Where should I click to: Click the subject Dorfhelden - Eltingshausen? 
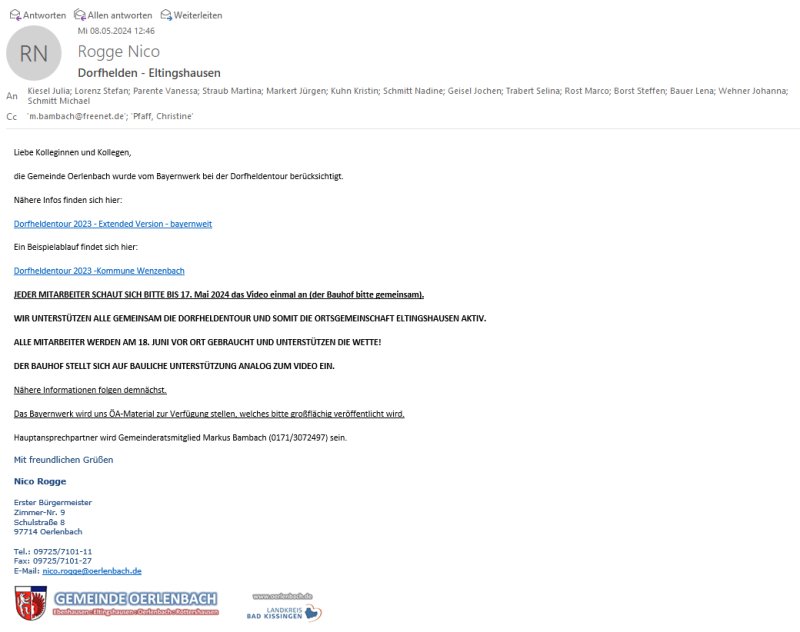[x=149, y=73]
